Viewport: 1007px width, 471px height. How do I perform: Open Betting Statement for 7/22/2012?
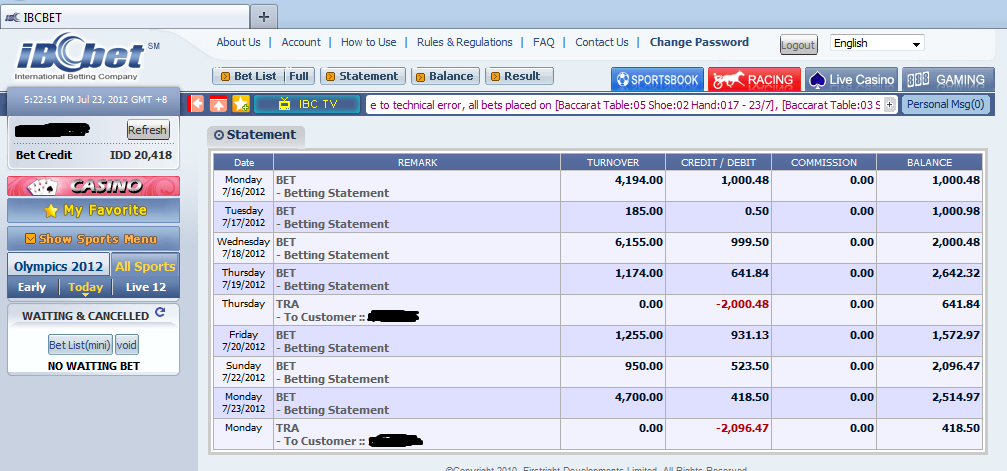337,379
